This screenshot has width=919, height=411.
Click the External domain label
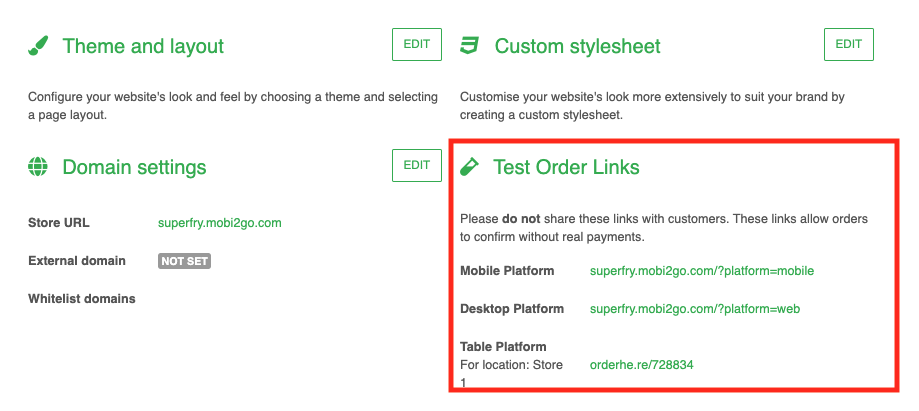coord(77,261)
